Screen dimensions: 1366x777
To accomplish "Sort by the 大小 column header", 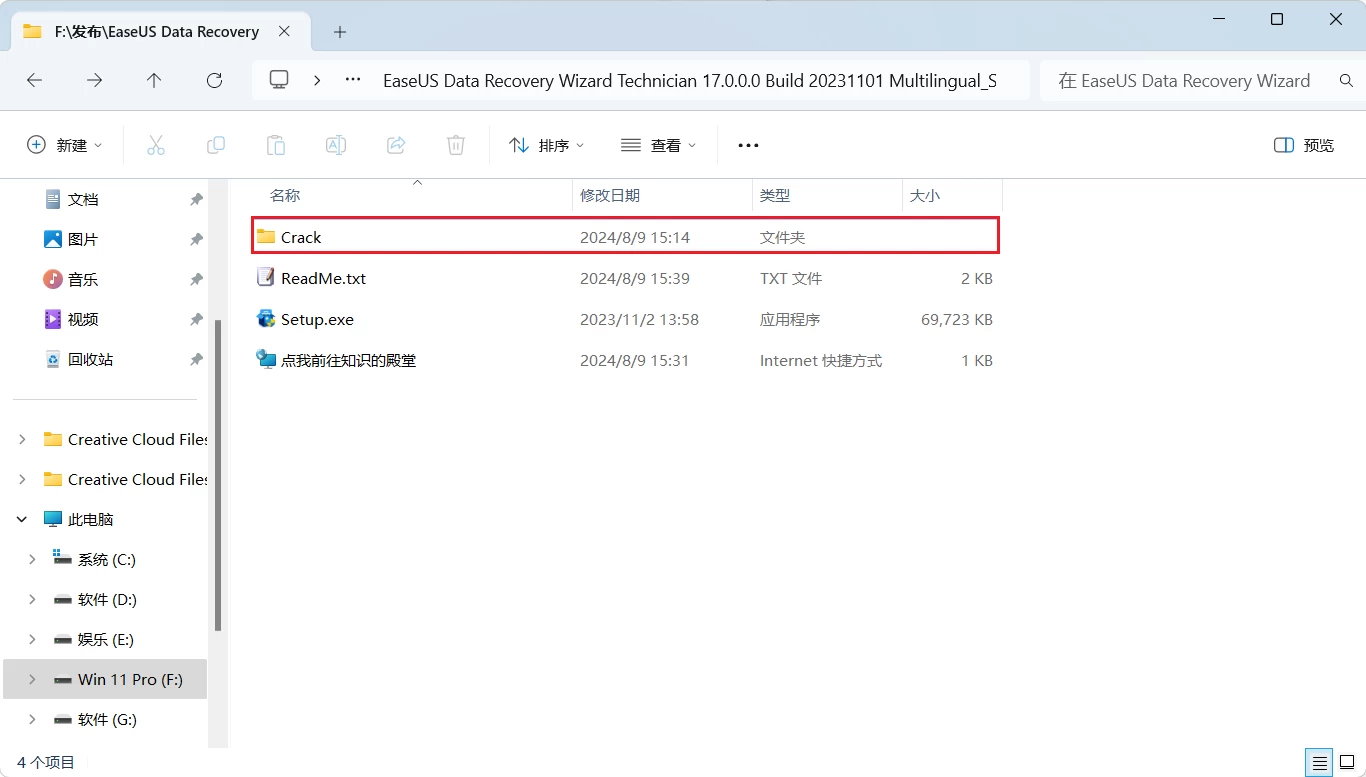I will 952,196.
